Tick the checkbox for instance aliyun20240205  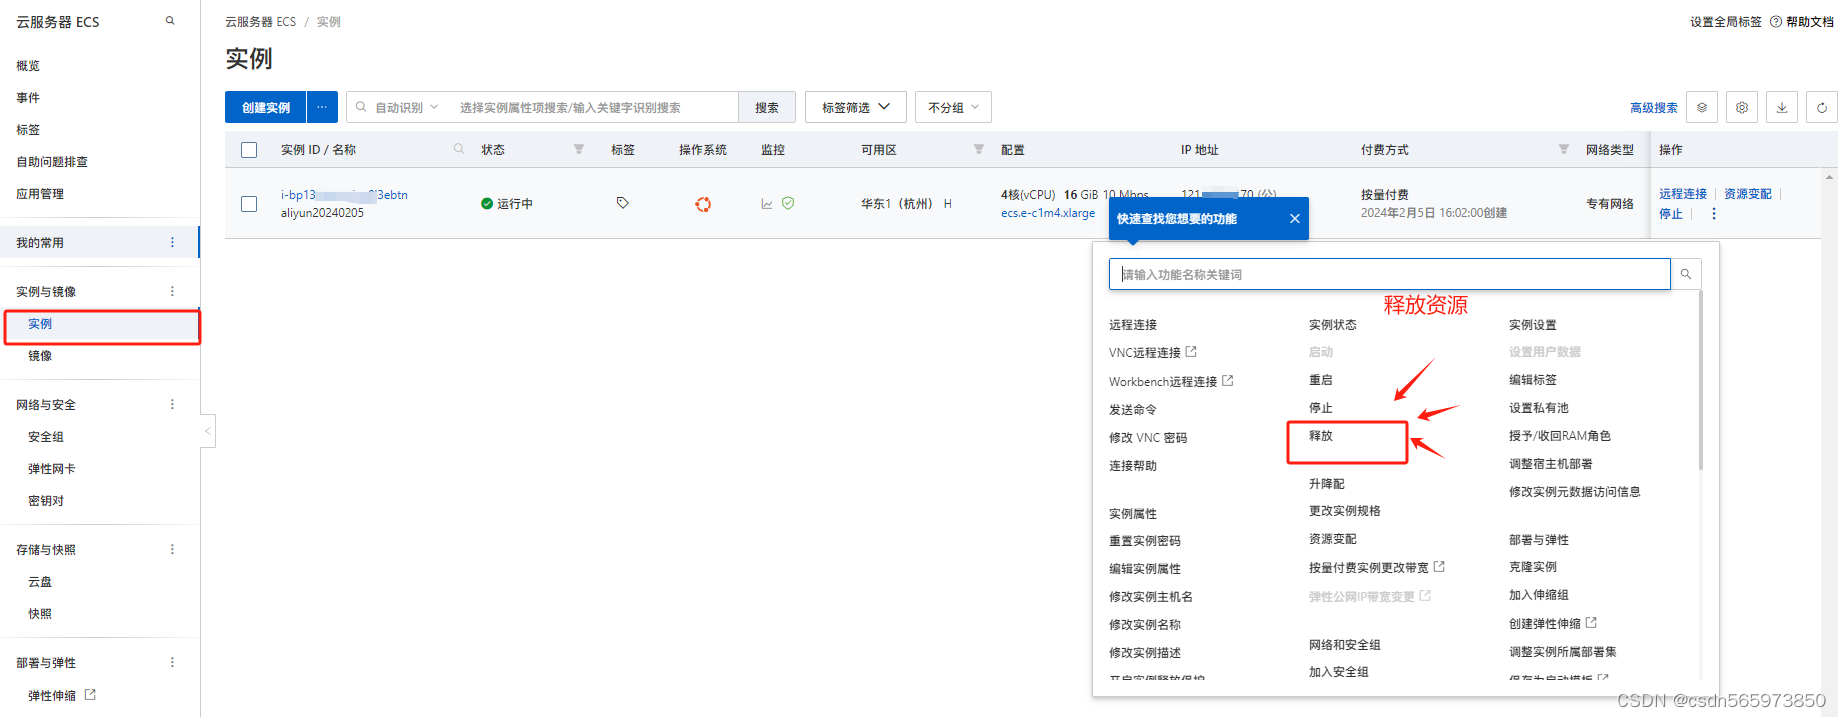tap(249, 204)
